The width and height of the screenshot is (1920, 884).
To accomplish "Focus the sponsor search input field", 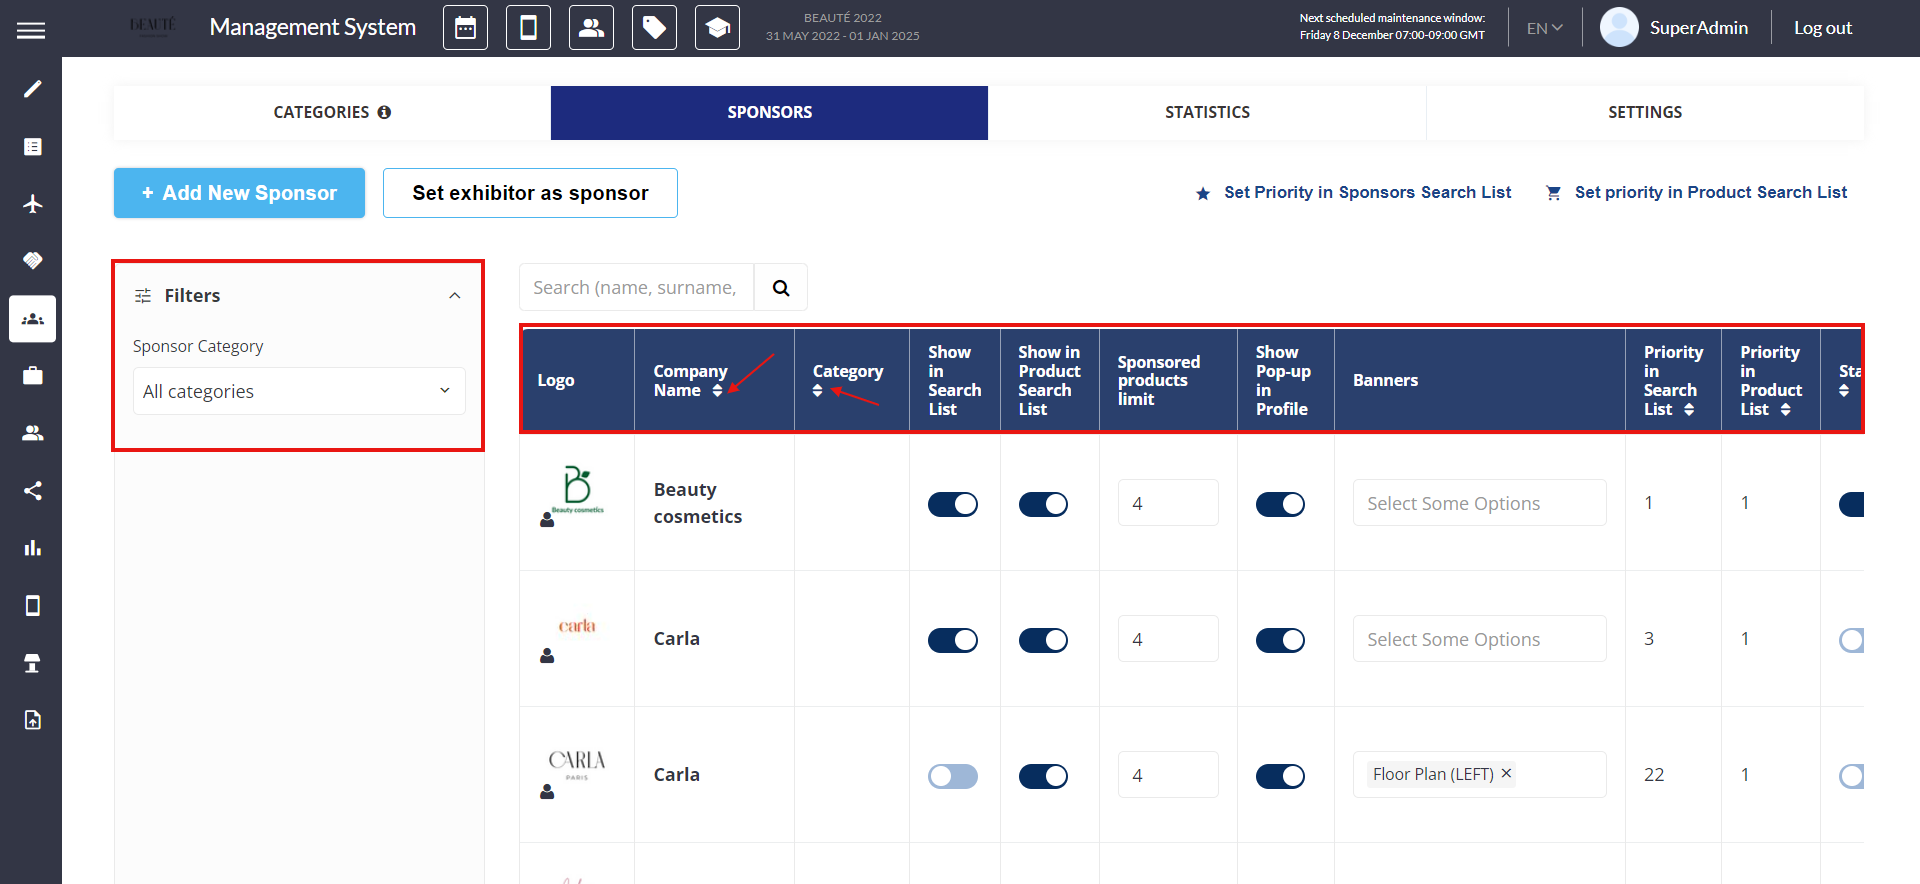I will 636,288.
